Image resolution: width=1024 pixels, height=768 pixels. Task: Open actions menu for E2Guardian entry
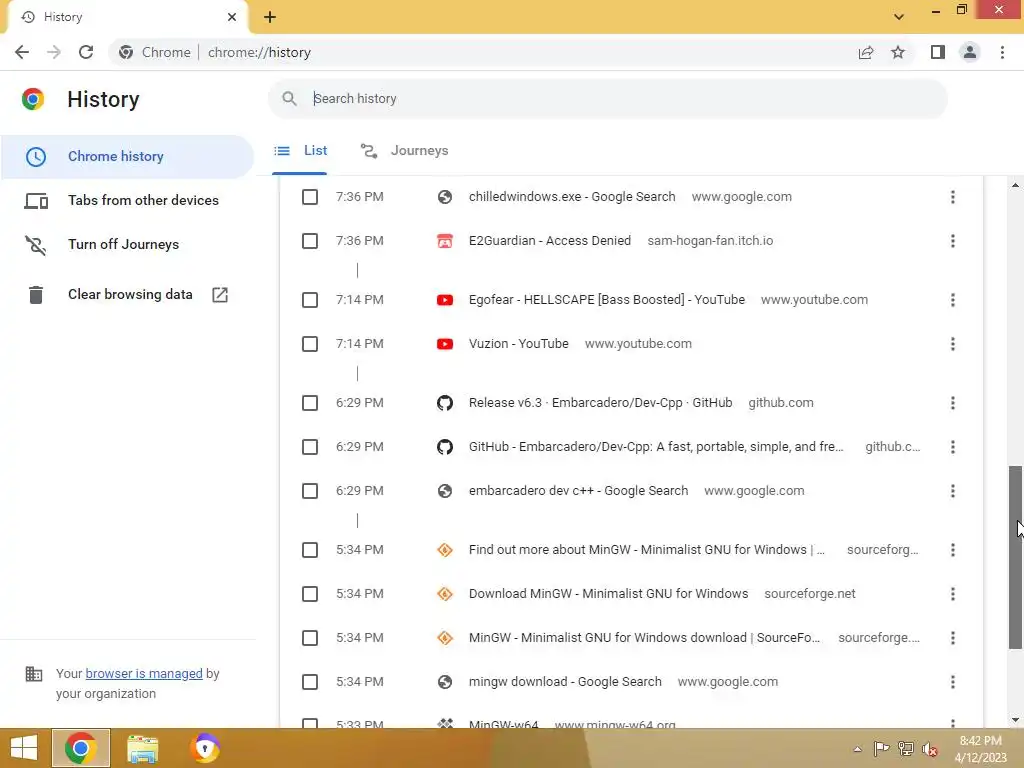pos(953,241)
